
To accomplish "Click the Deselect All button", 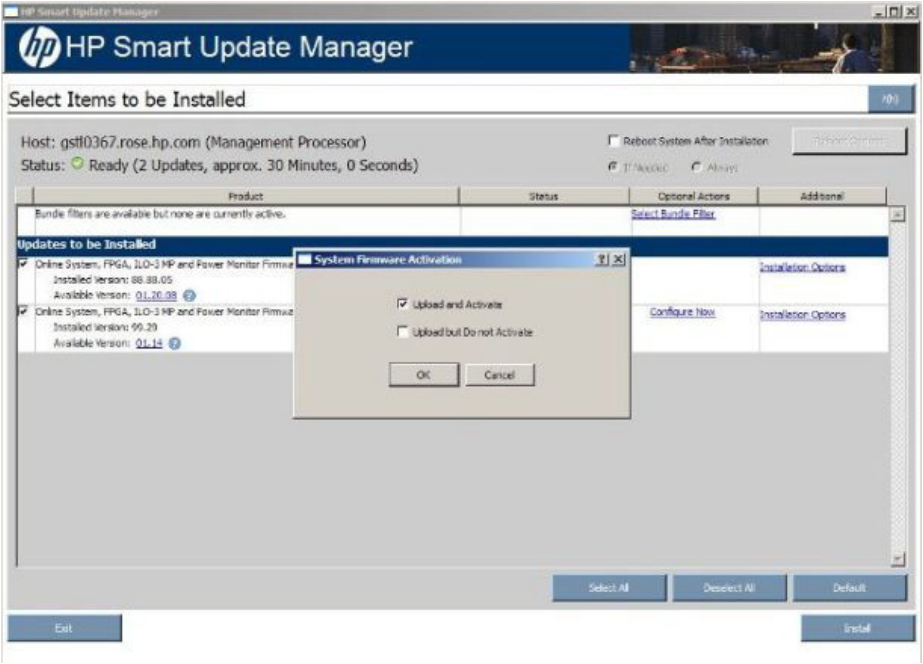I will pos(729,588).
